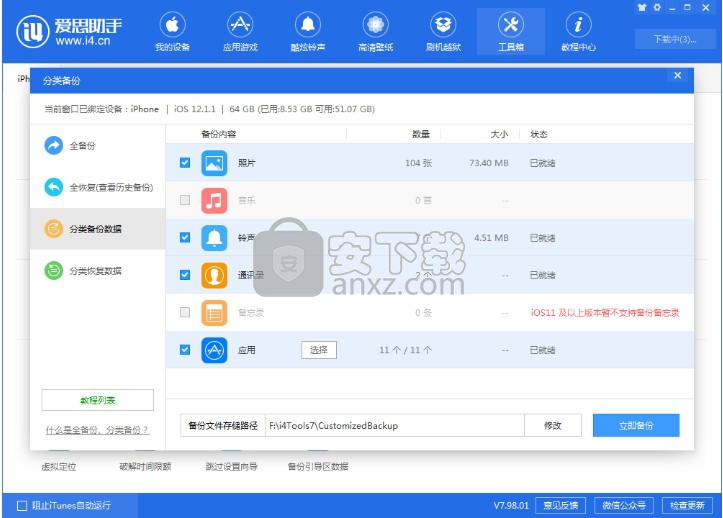Viewport: 723px width, 518px height.
Task: Open 应用游戏 apps and games section
Action: (x=240, y=25)
